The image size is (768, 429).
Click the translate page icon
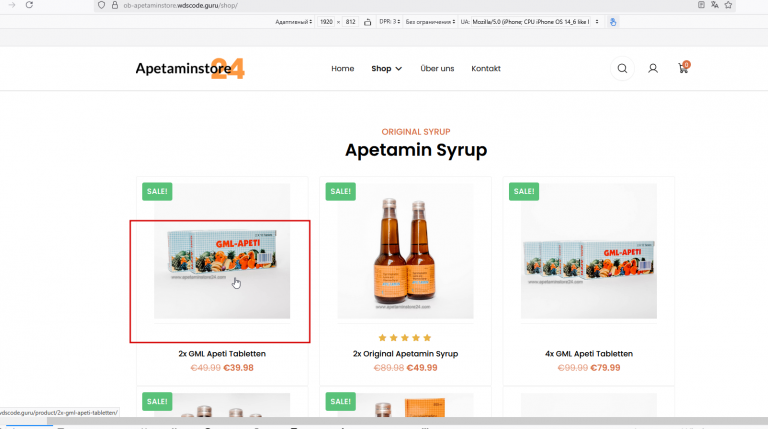pyautogui.click(x=715, y=5)
